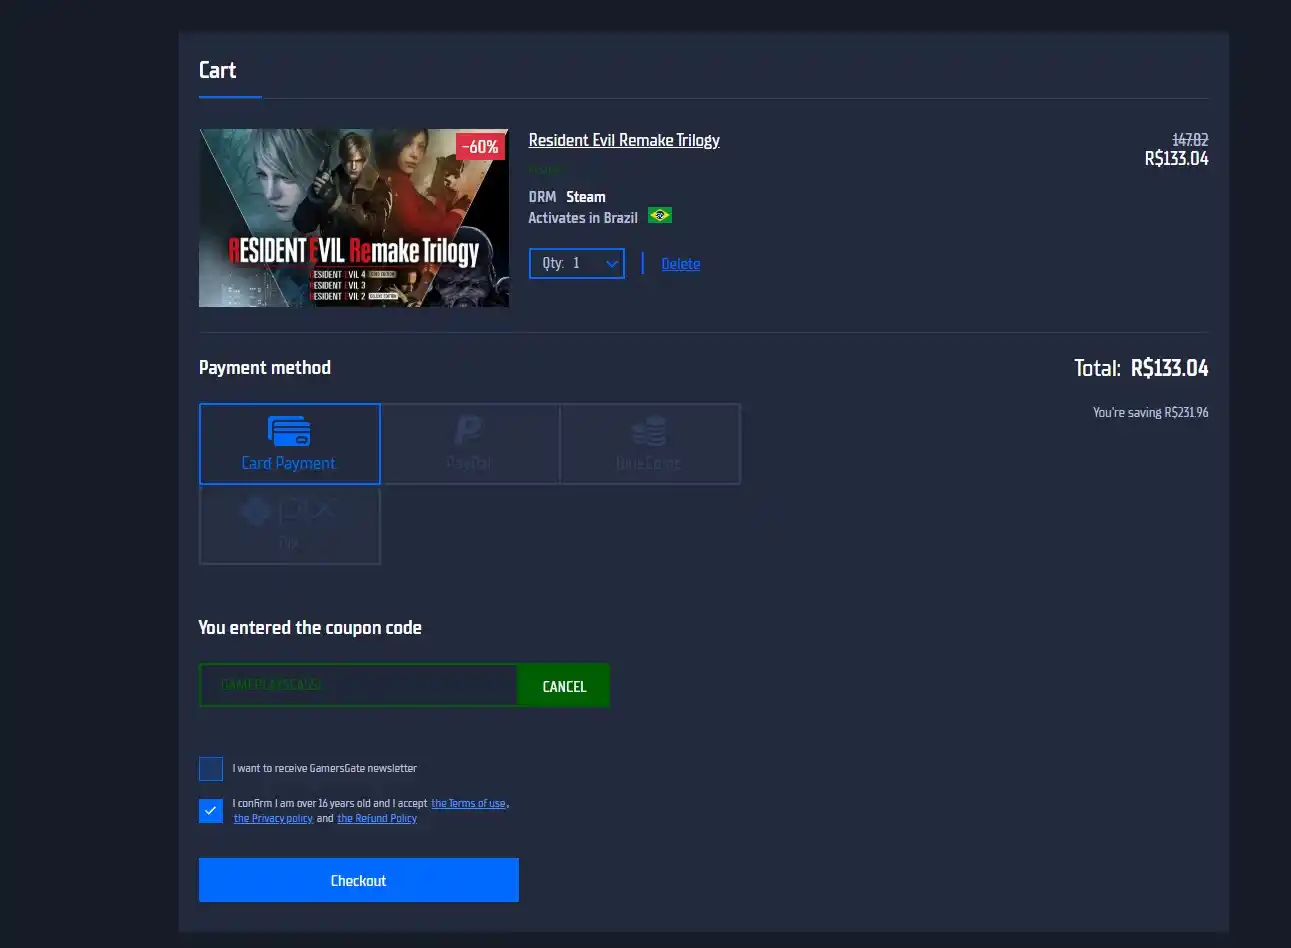The height and width of the screenshot is (948, 1291).
Task: Click the item price R$133.04 beside the title
Action: pos(1176,158)
